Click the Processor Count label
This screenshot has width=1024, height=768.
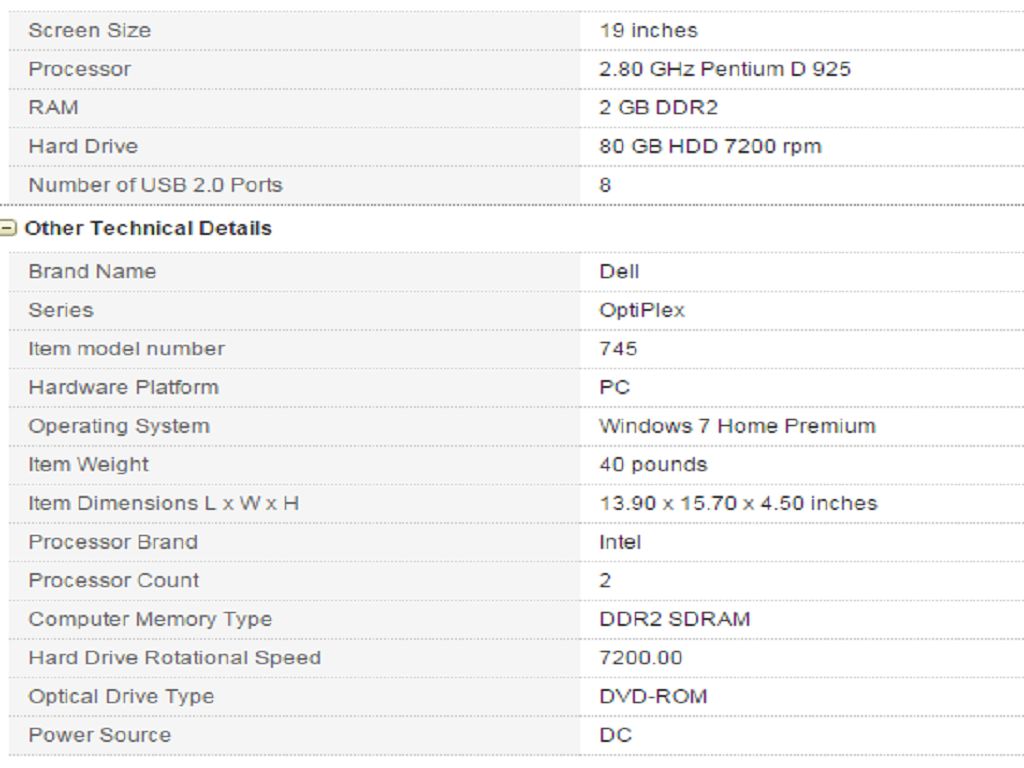click(x=114, y=580)
